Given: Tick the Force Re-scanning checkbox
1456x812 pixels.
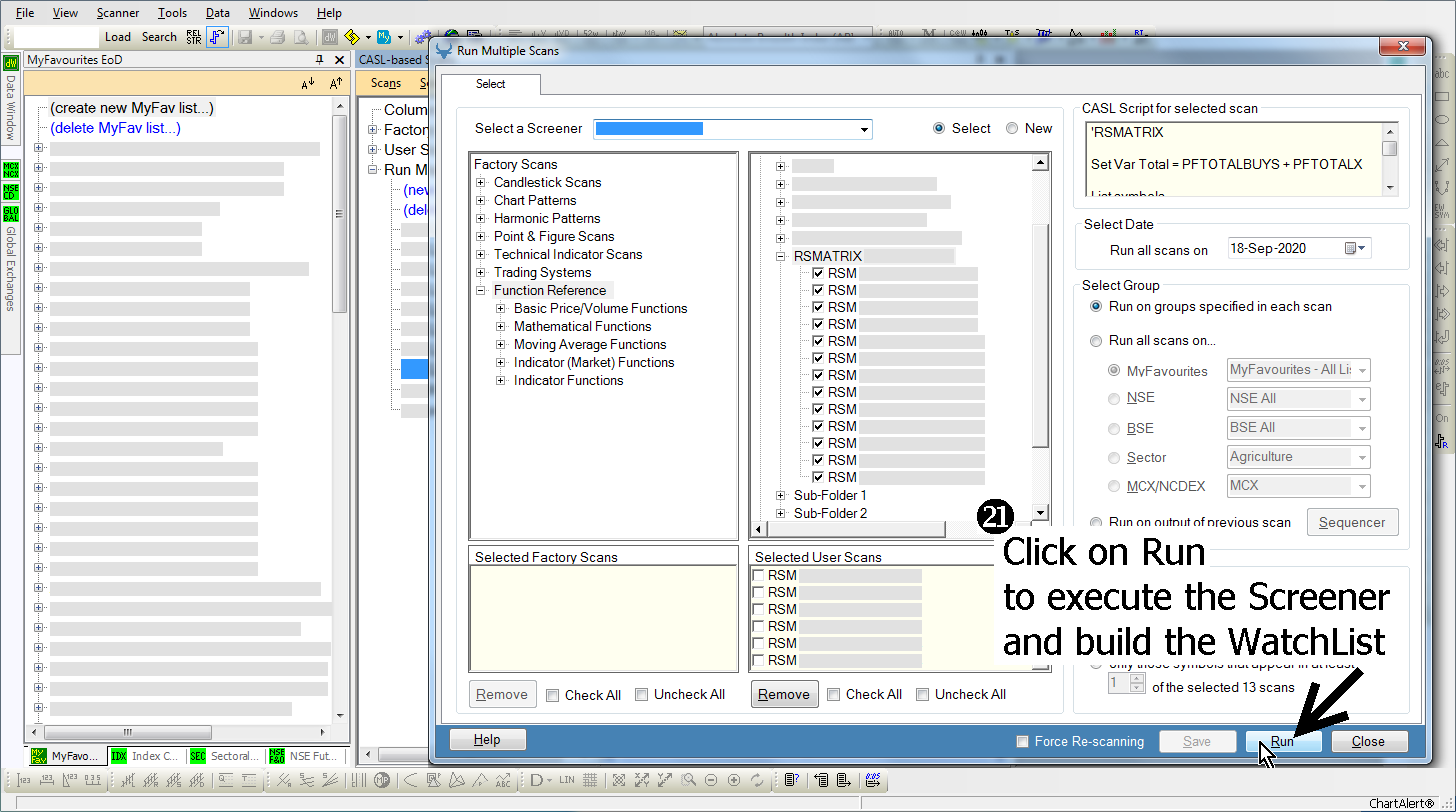Looking at the screenshot, I should click(1022, 741).
